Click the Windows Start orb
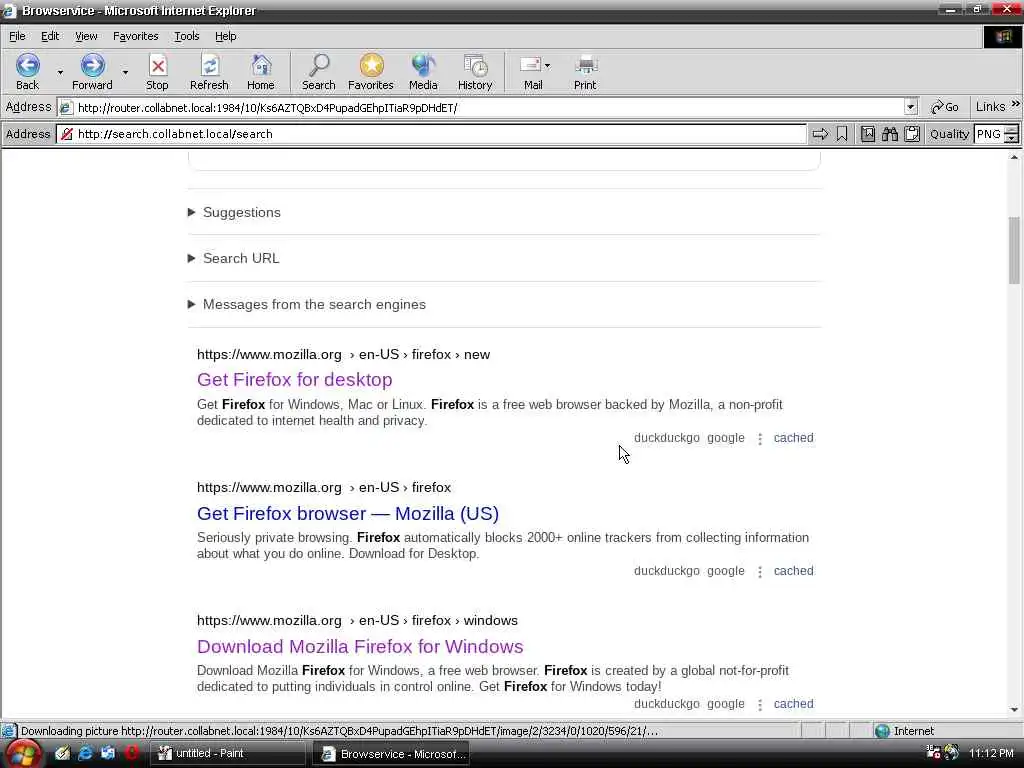Screen dimensions: 1024x768 pyautogui.click(x=22, y=754)
